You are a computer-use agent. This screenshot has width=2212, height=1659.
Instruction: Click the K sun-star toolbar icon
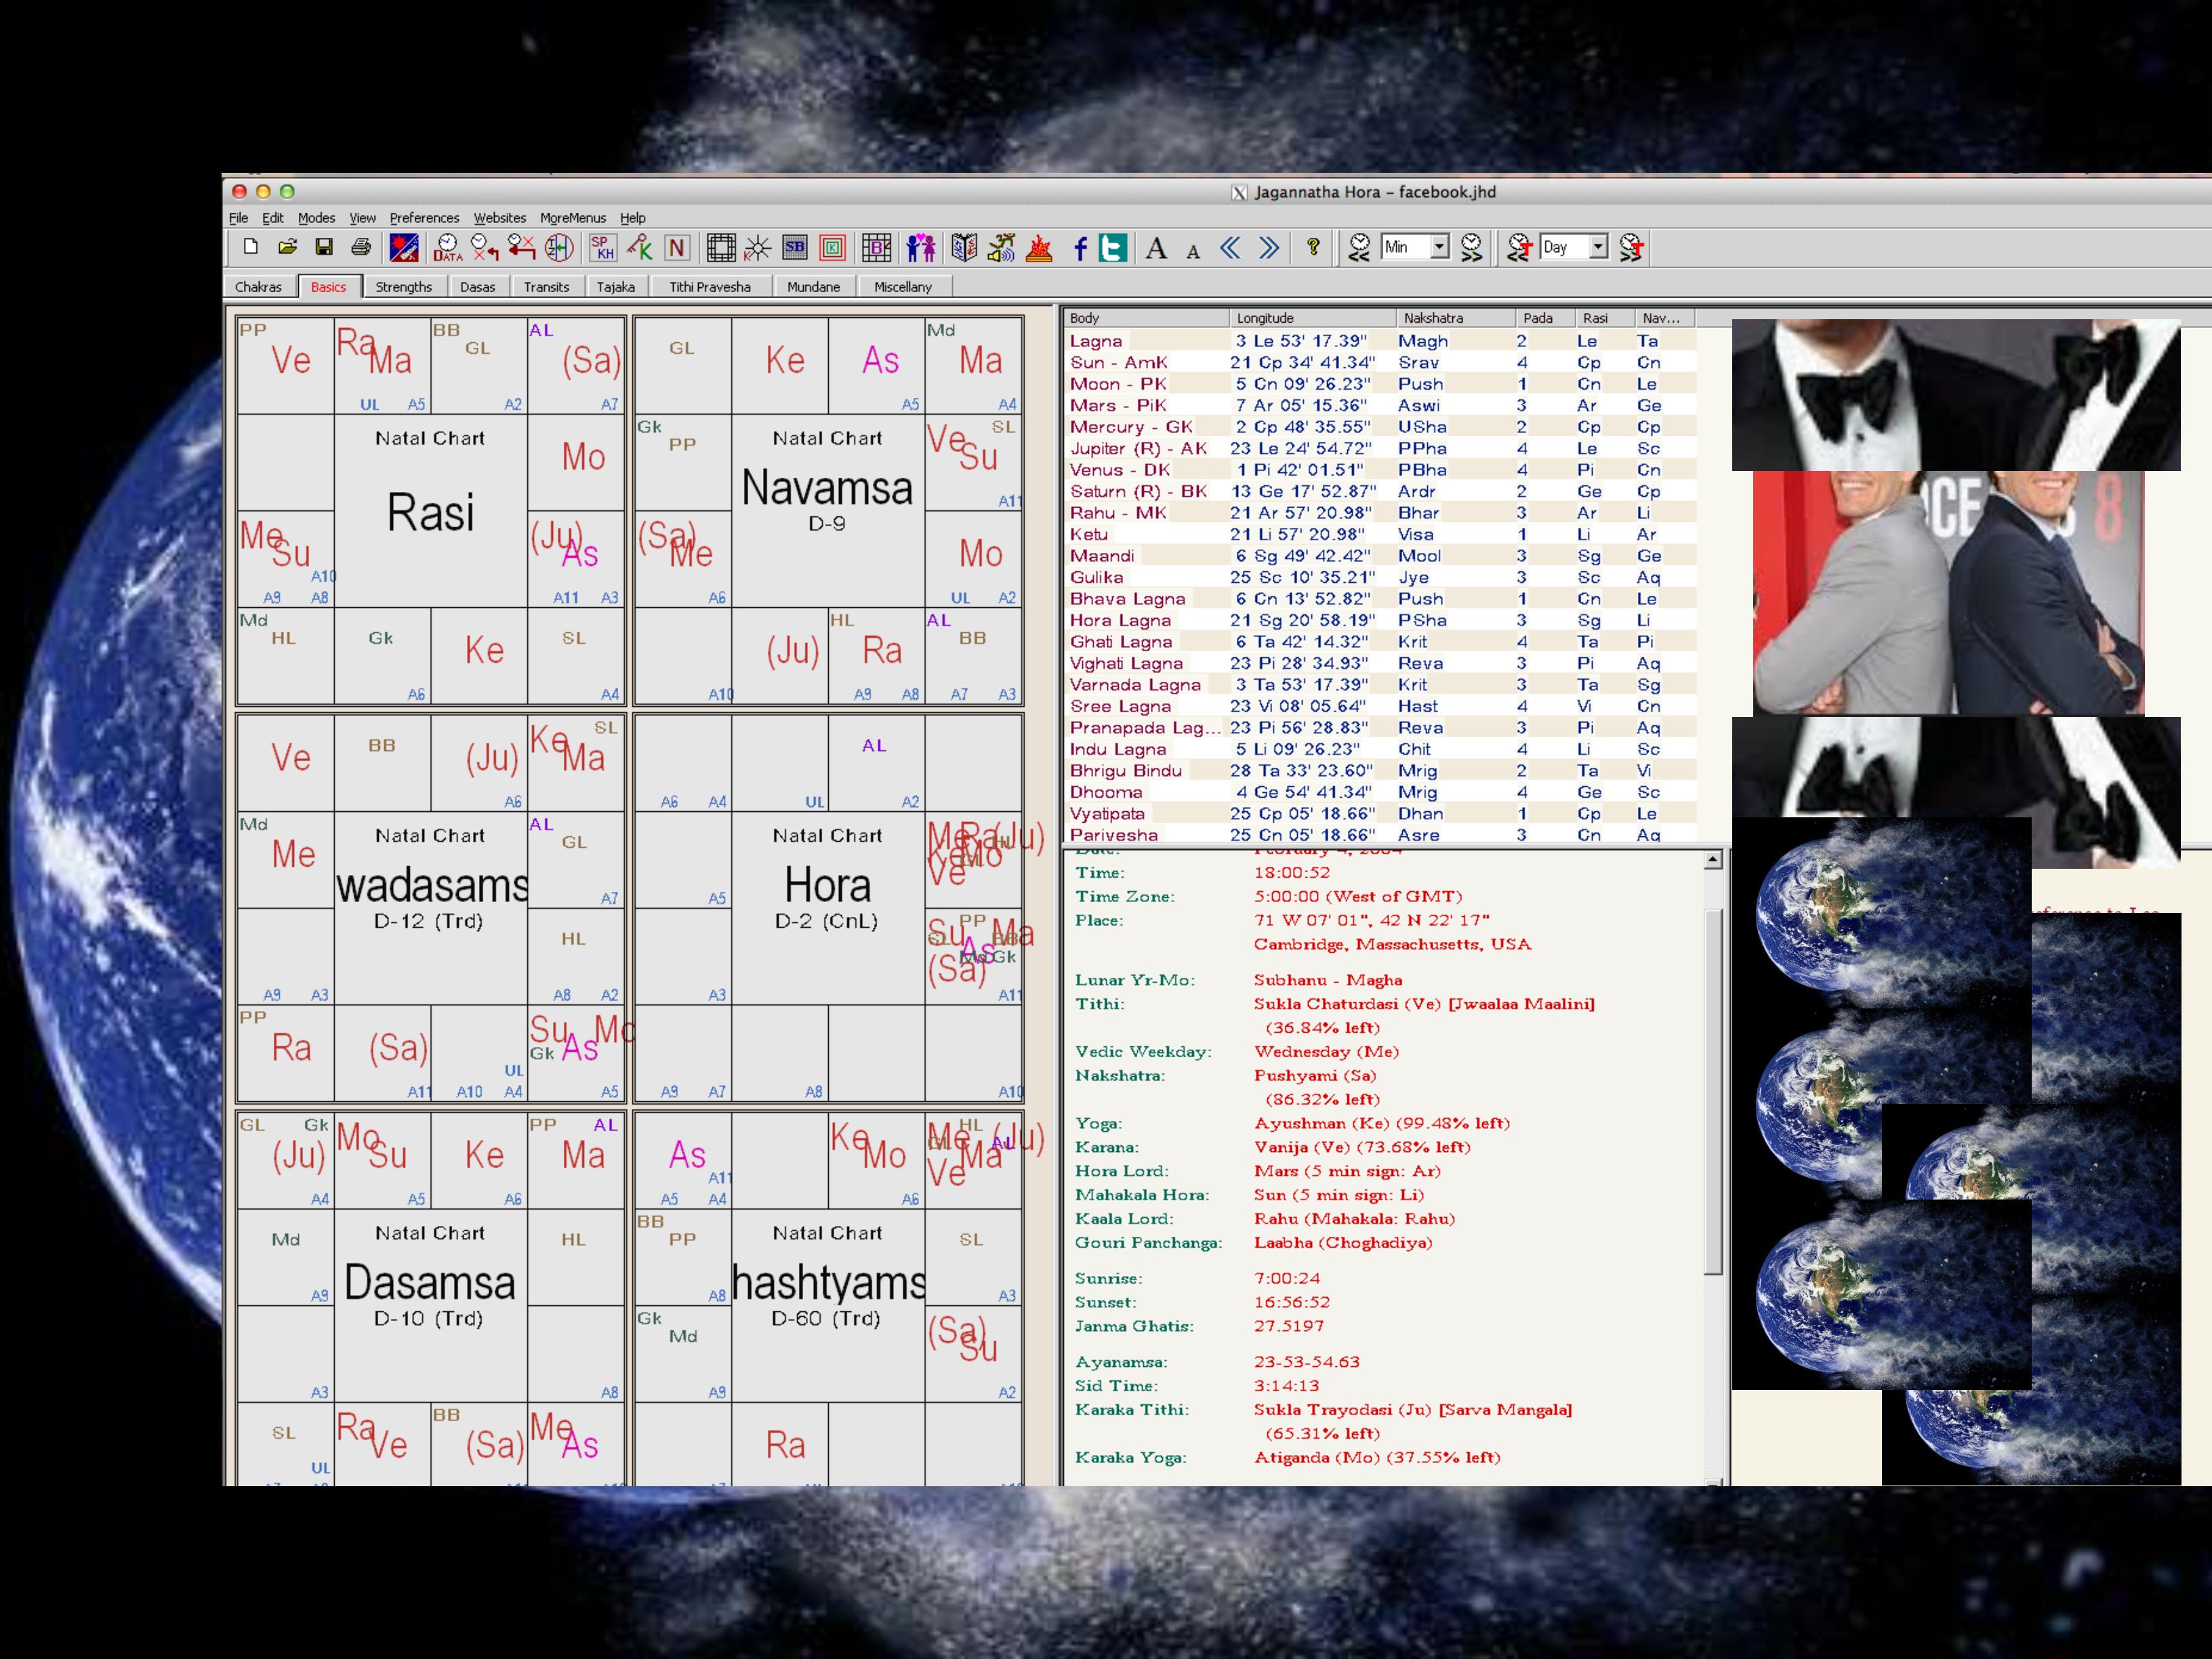tap(758, 247)
